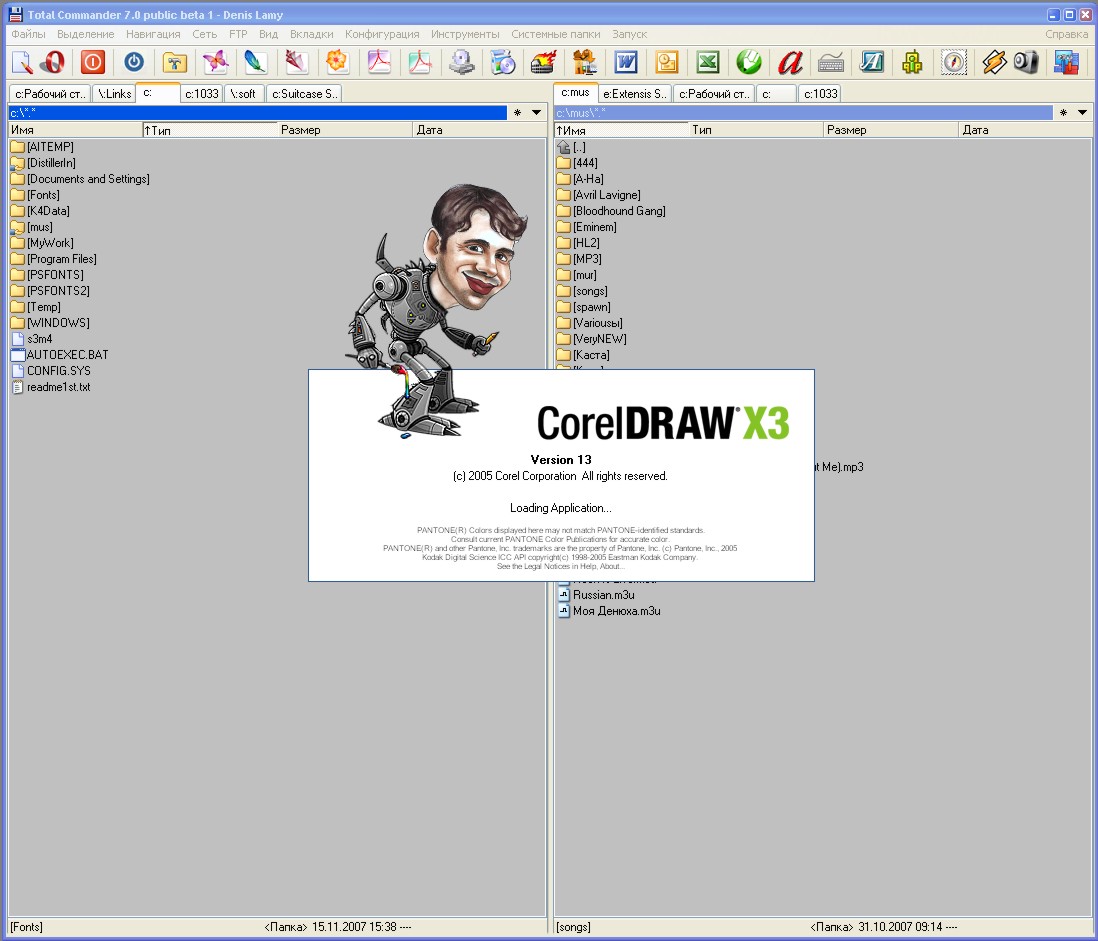
Task: Select the c:mus tab in right panel
Action: coord(575,92)
